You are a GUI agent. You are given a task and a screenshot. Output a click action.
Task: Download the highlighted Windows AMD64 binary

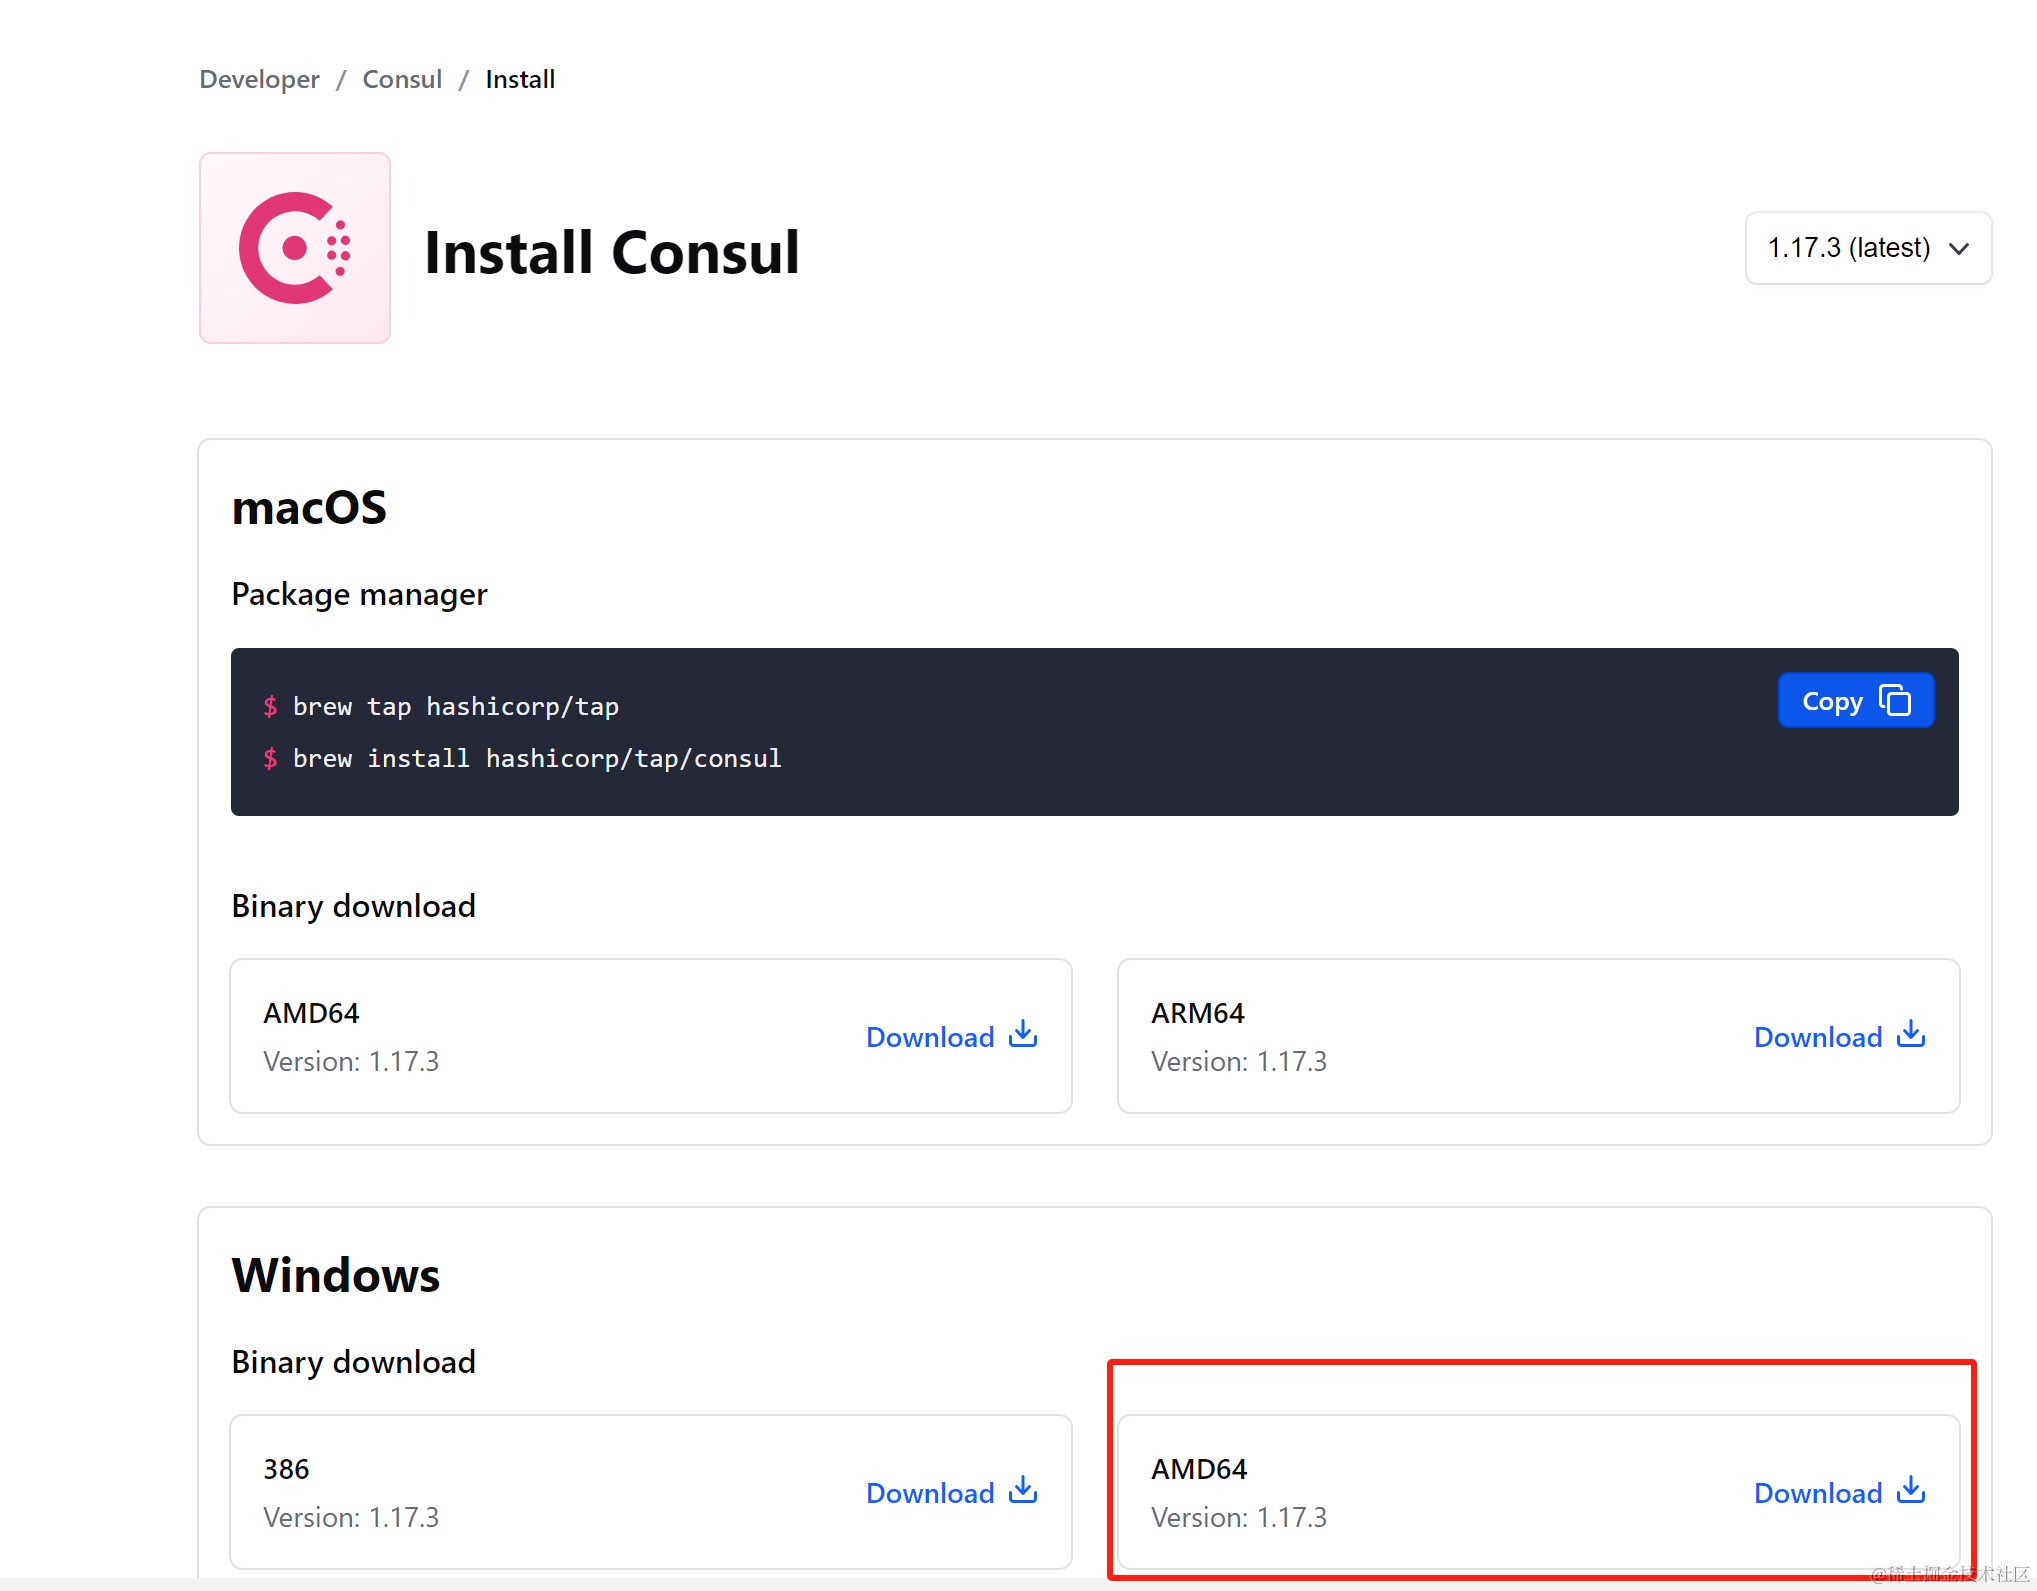1818,1492
